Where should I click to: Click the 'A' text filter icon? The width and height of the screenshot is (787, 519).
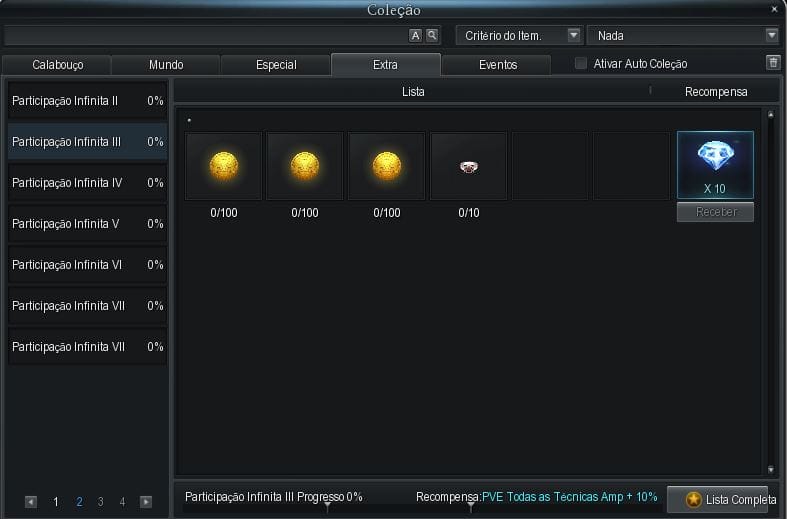pyautogui.click(x=416, y=35)
